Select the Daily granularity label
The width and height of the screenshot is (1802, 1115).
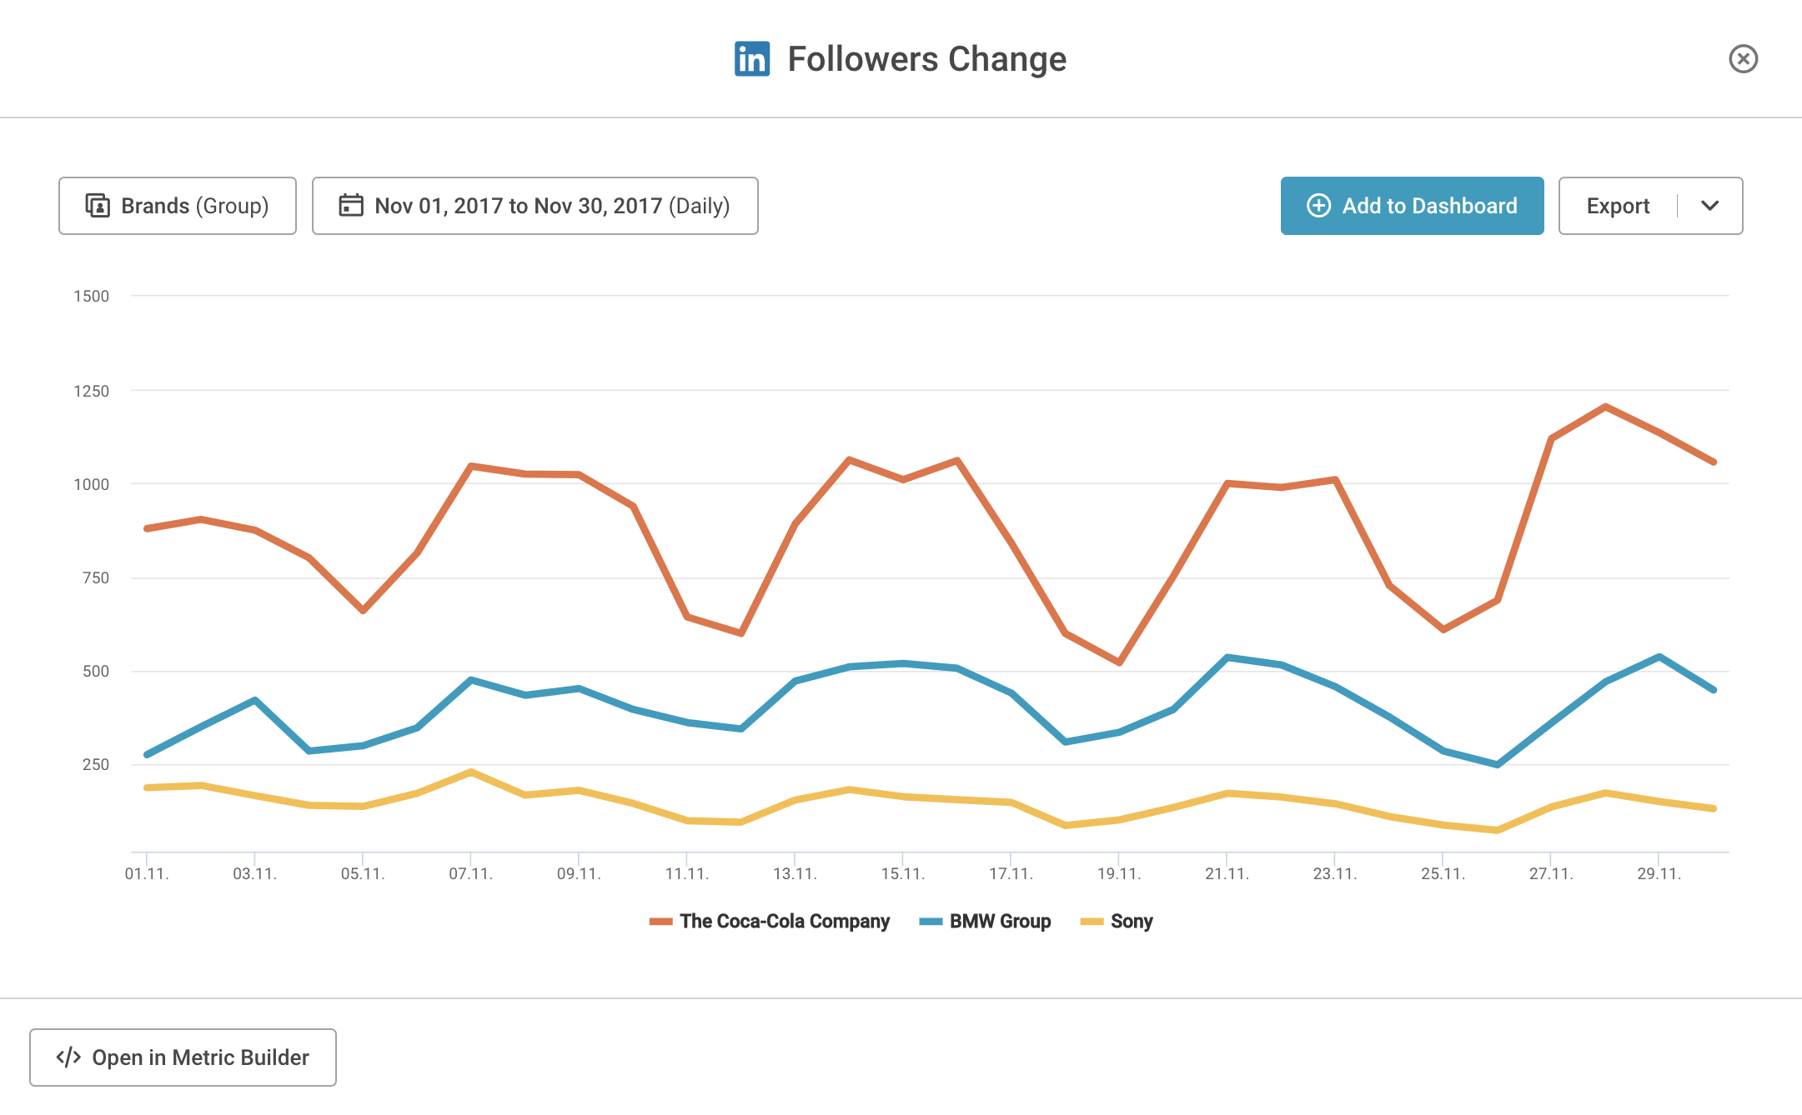(x=699, y=206)
